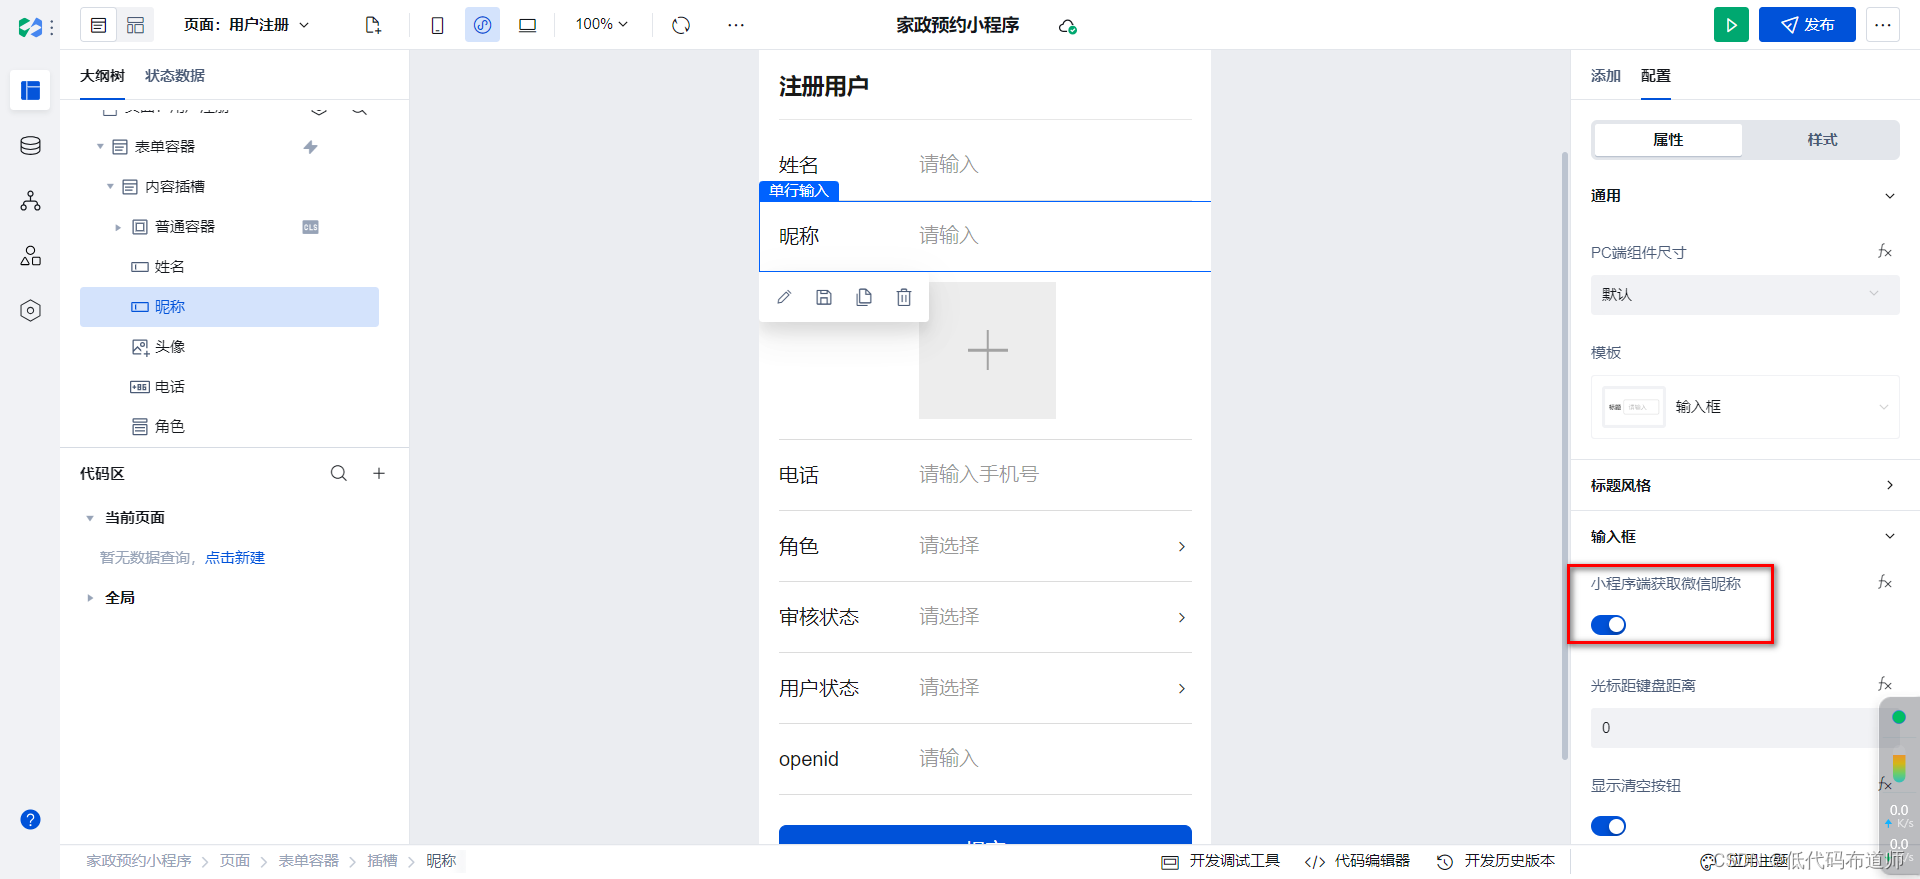Open 代码编辑器
Image resolution: width=1920 pixels, height=879 pixels.
1357,861
